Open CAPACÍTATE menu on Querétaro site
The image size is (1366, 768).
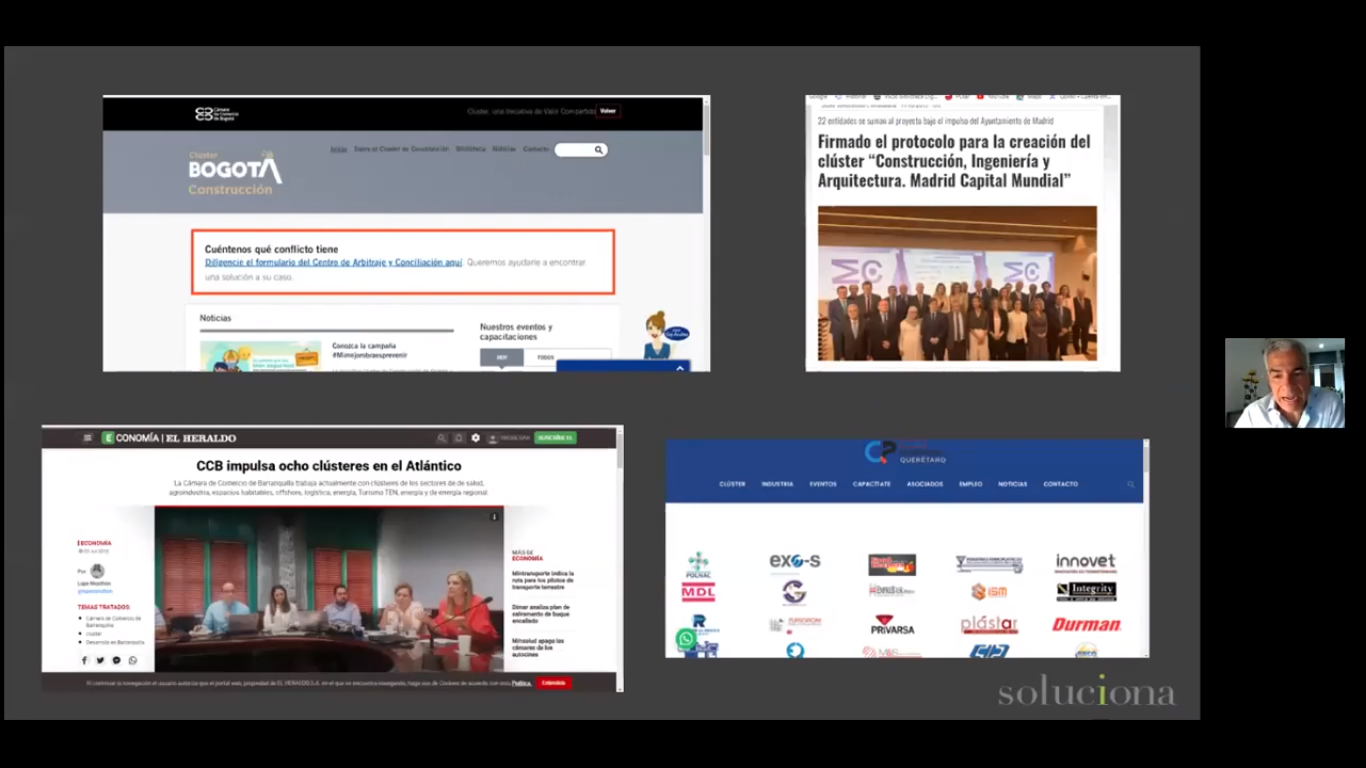point(872,484)
